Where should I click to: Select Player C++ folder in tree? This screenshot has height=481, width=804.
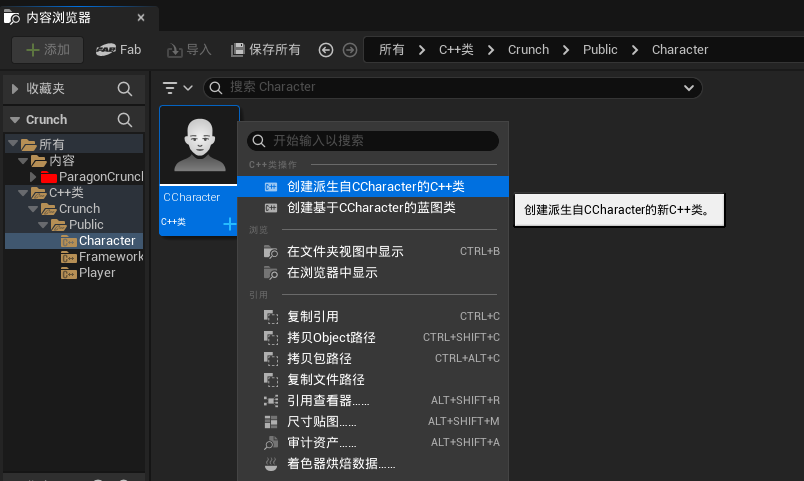[88, 273]
